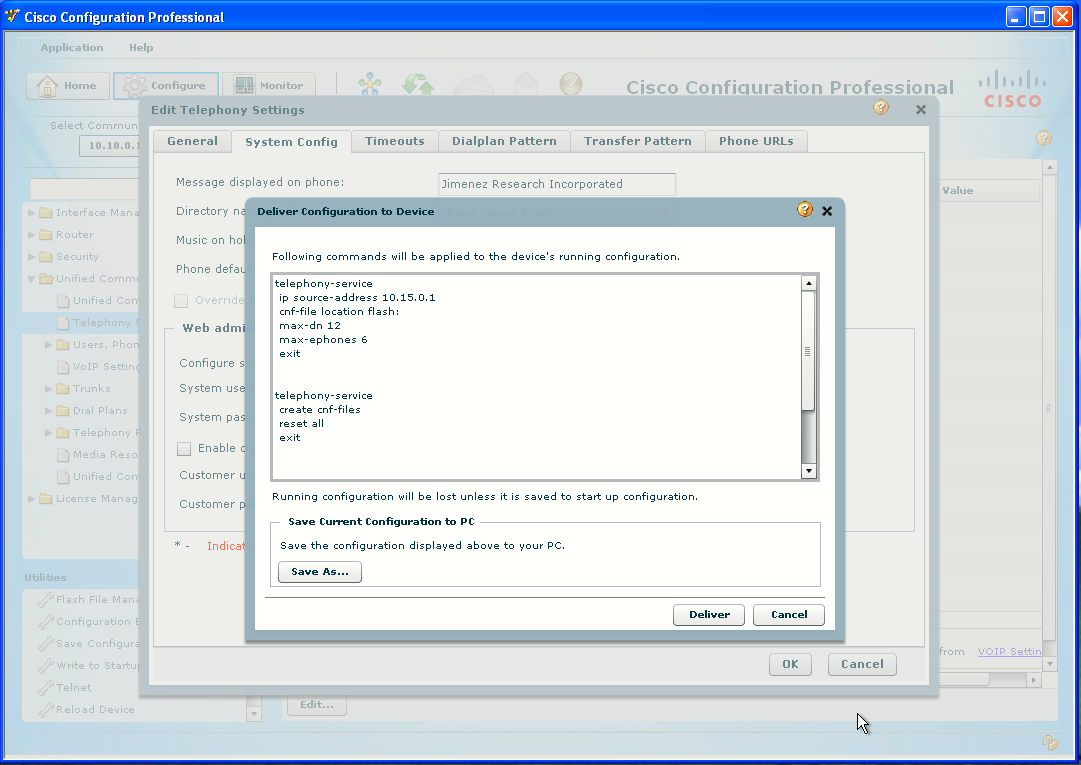Expand the Security tree folder
Screen dimensions: 1081x765
point(32,257)
